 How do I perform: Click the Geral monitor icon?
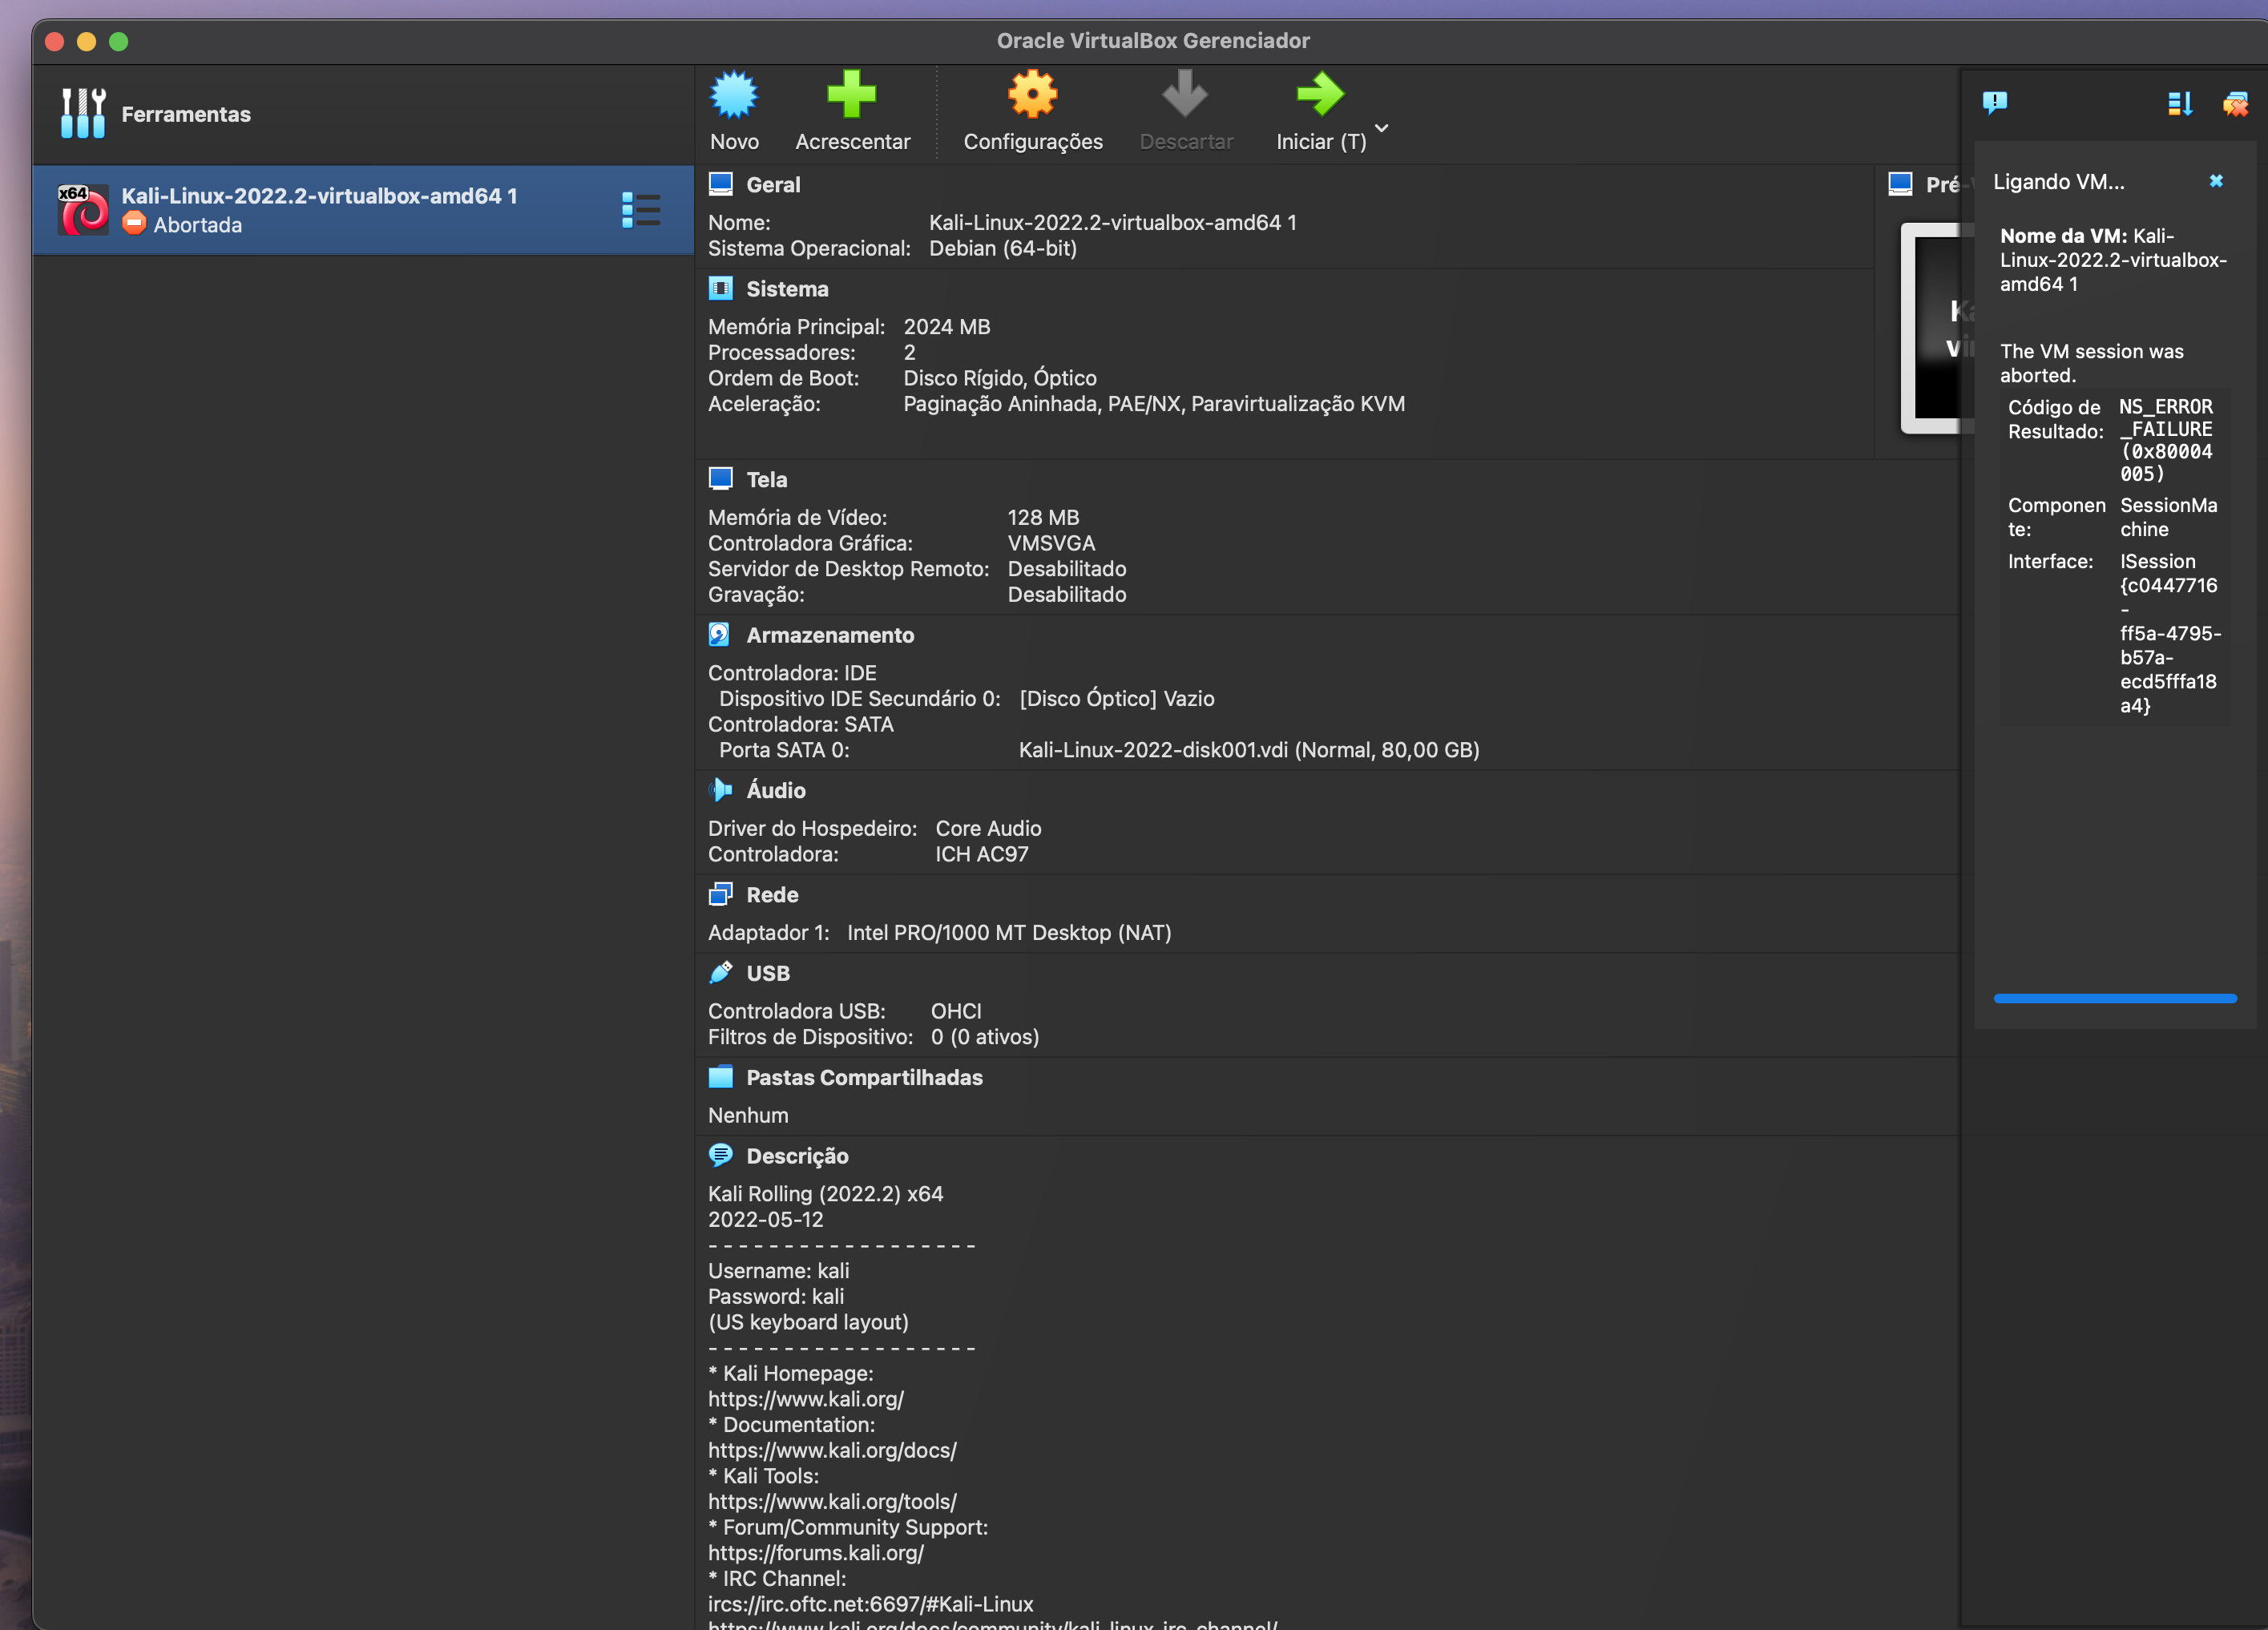(x=720, y=184)
